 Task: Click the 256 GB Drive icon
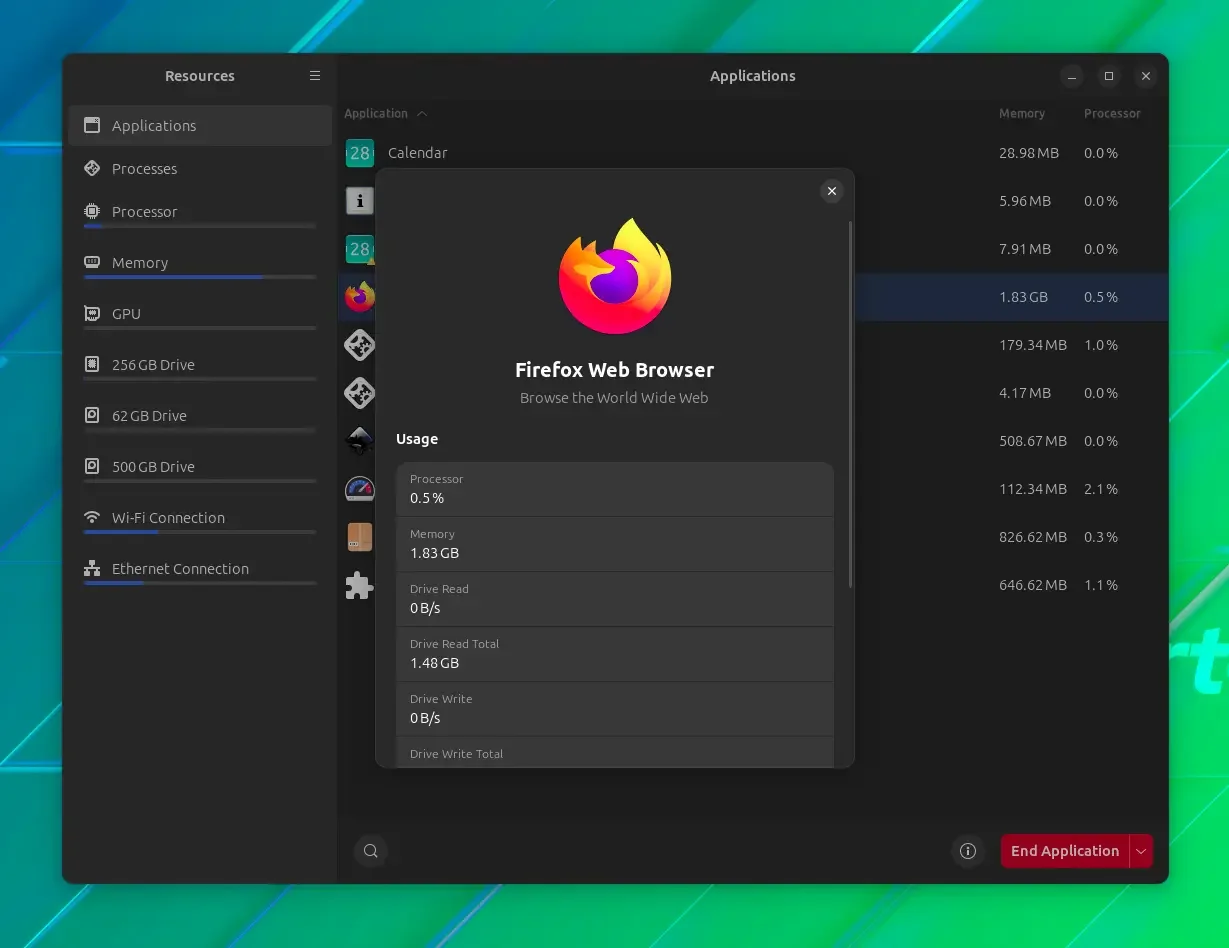pos(92,365)
